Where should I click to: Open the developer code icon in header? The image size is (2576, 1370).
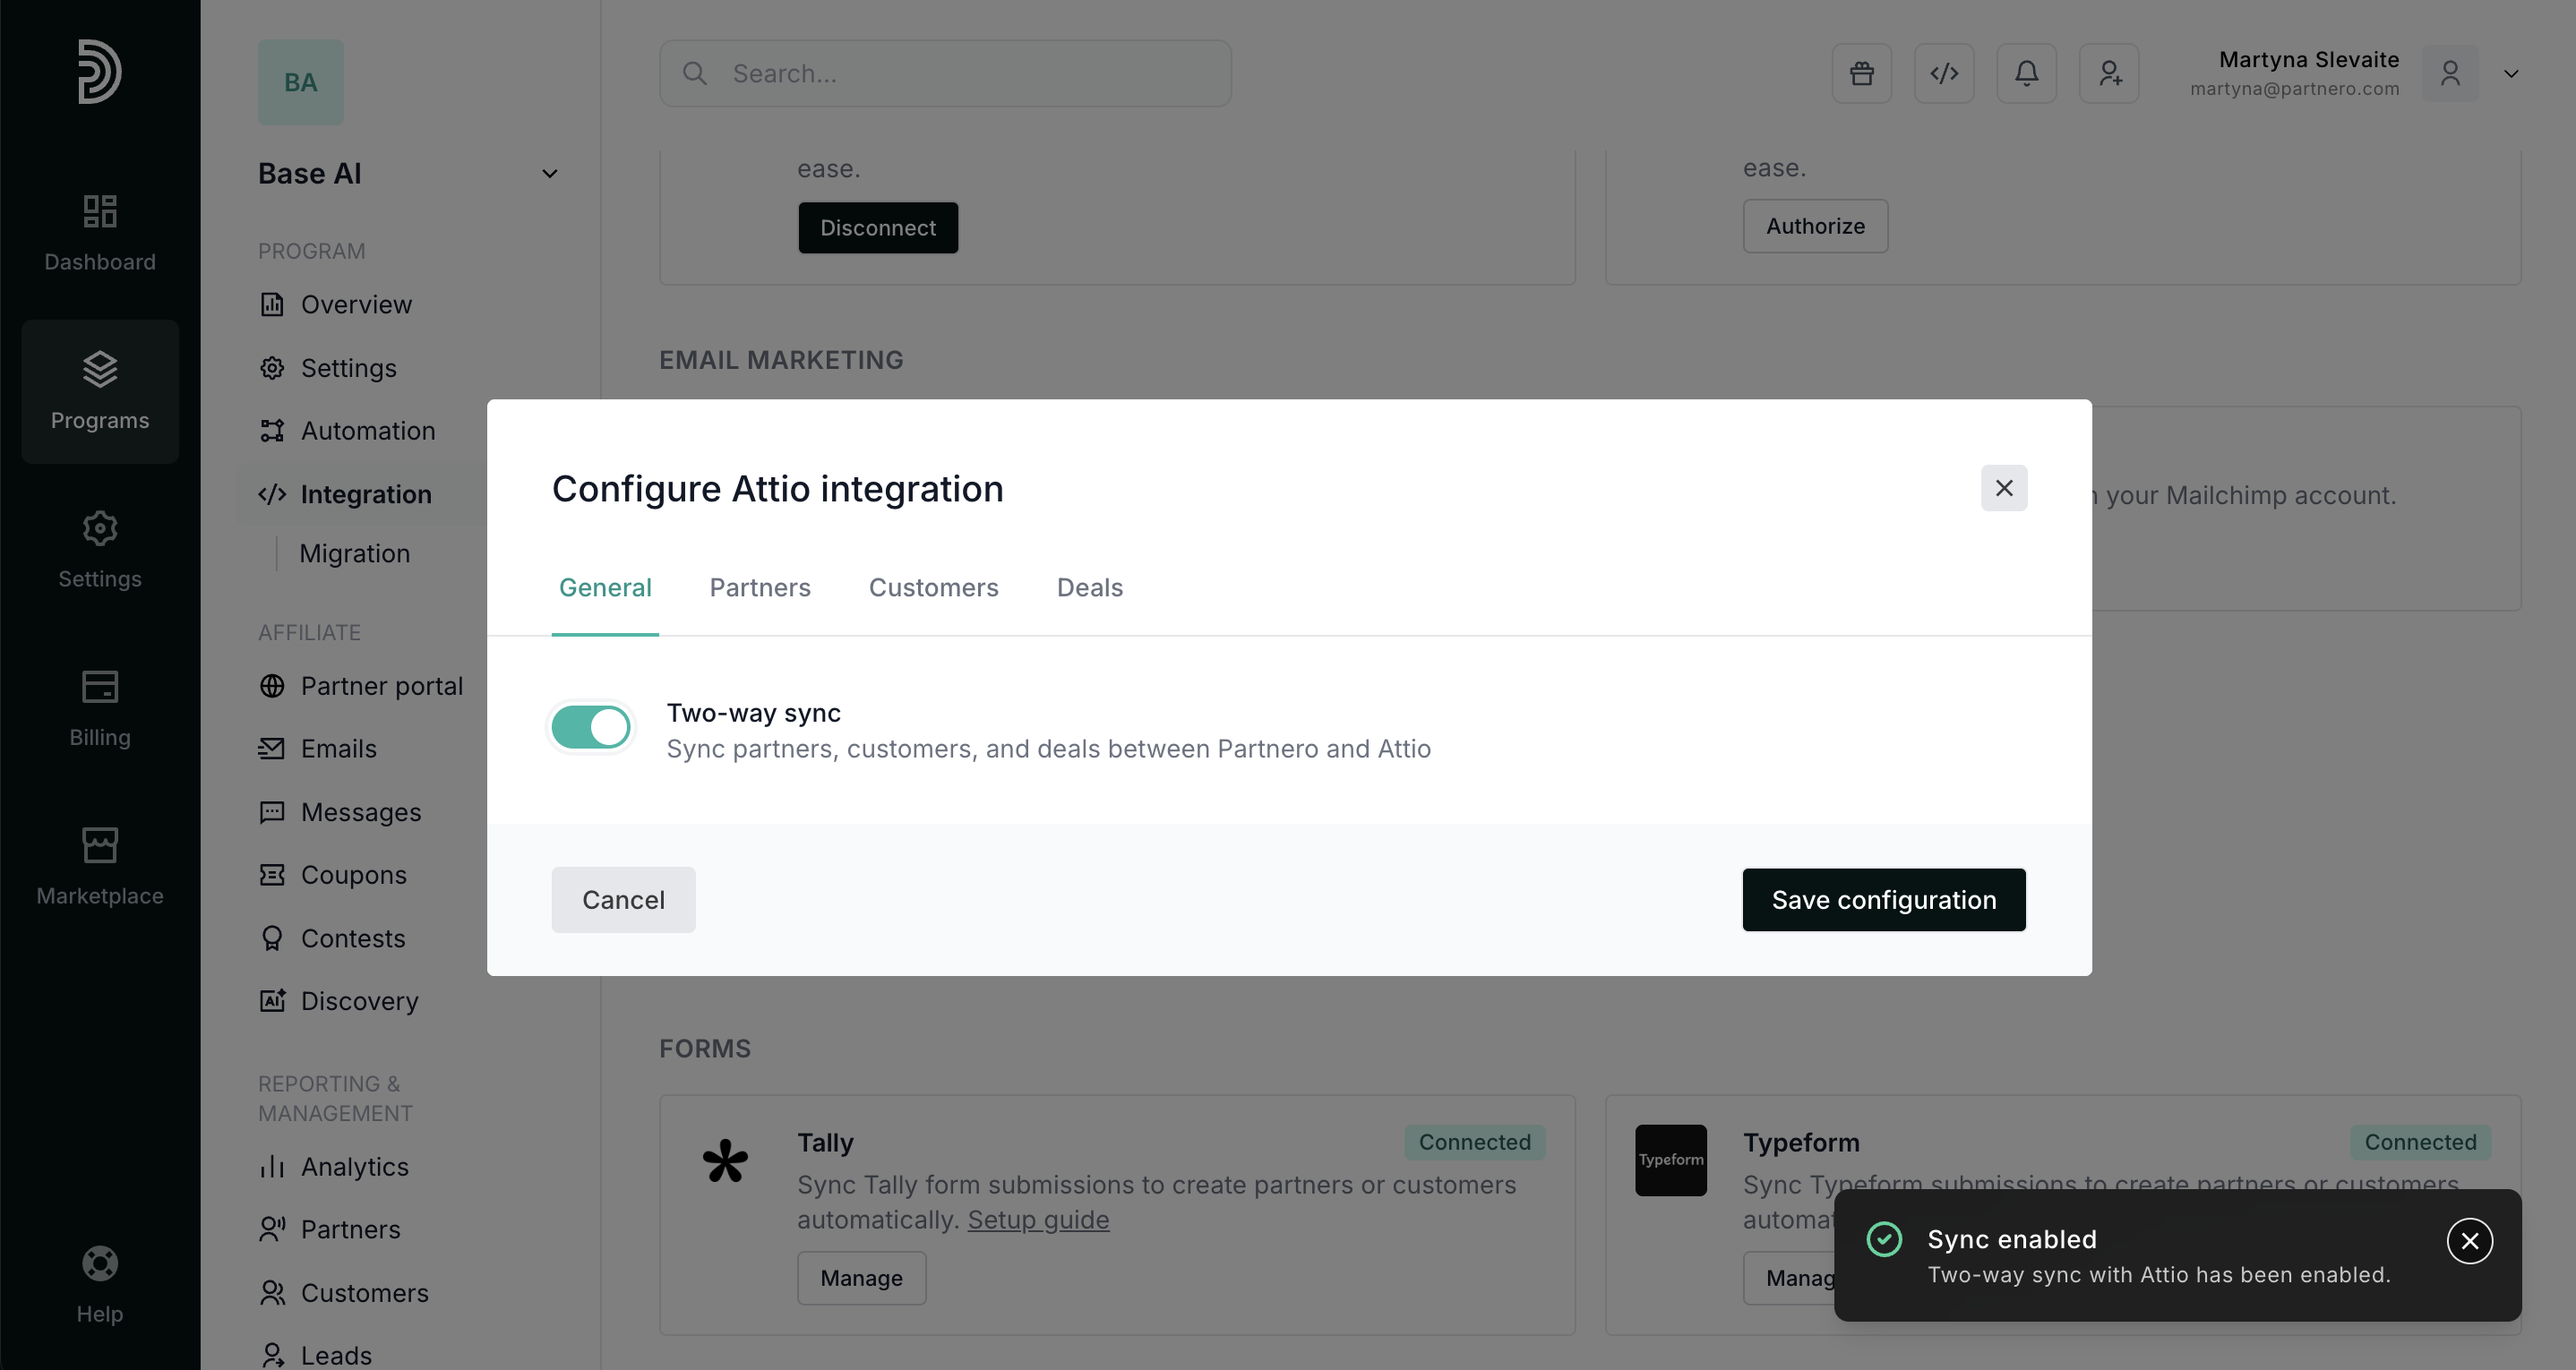(1943, 73)
